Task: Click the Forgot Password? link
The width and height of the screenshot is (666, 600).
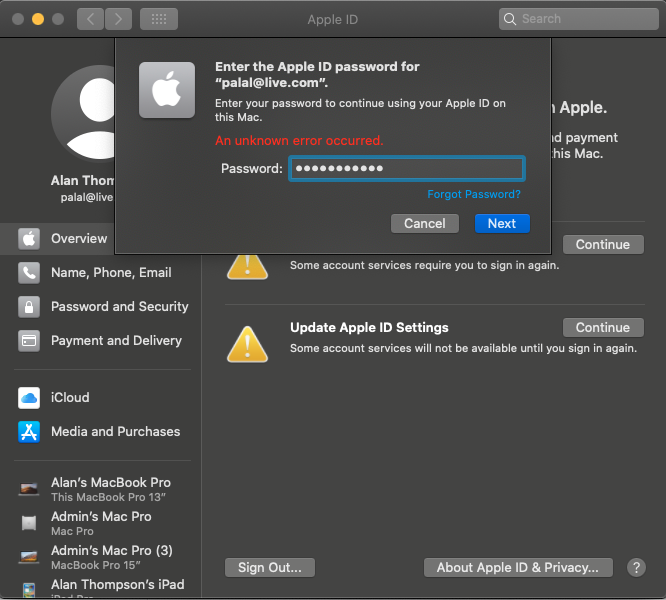Action: pos(474,194)
